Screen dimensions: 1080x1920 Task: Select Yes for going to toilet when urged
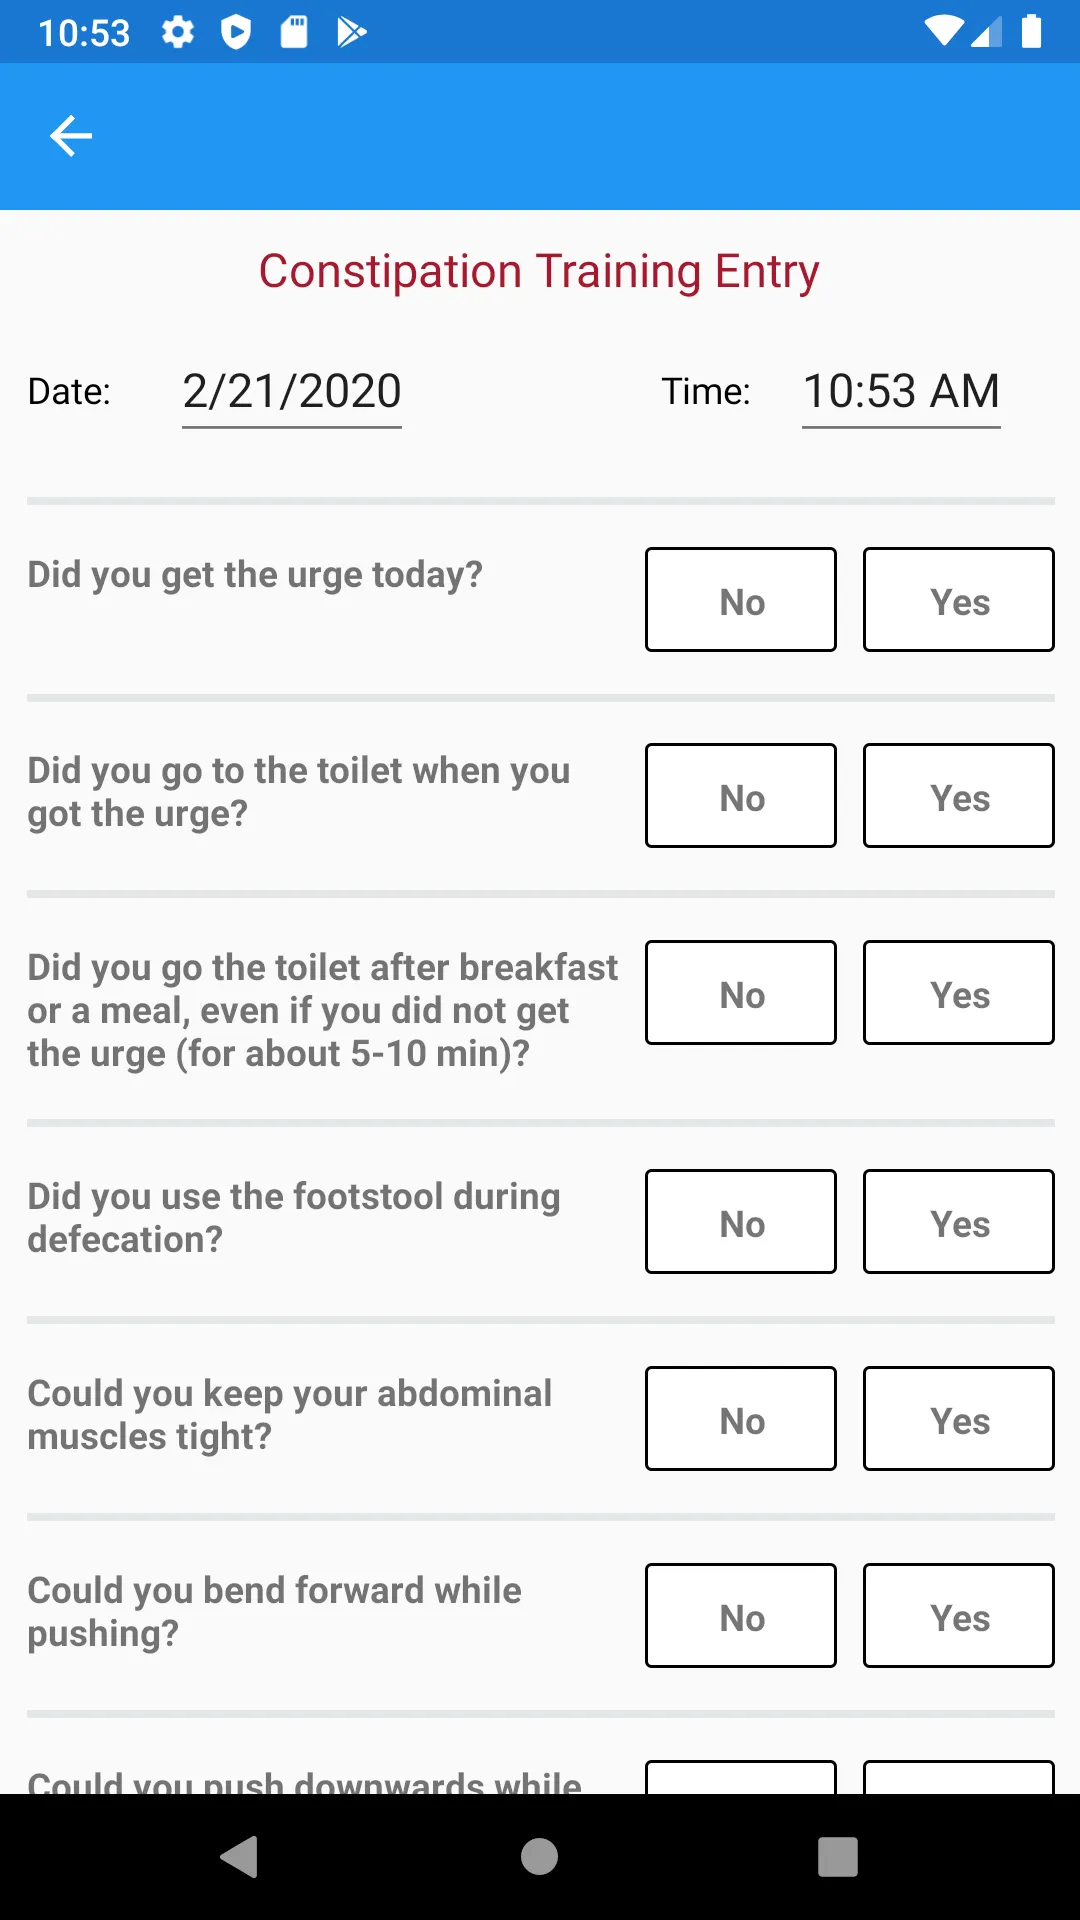point(959,796)
